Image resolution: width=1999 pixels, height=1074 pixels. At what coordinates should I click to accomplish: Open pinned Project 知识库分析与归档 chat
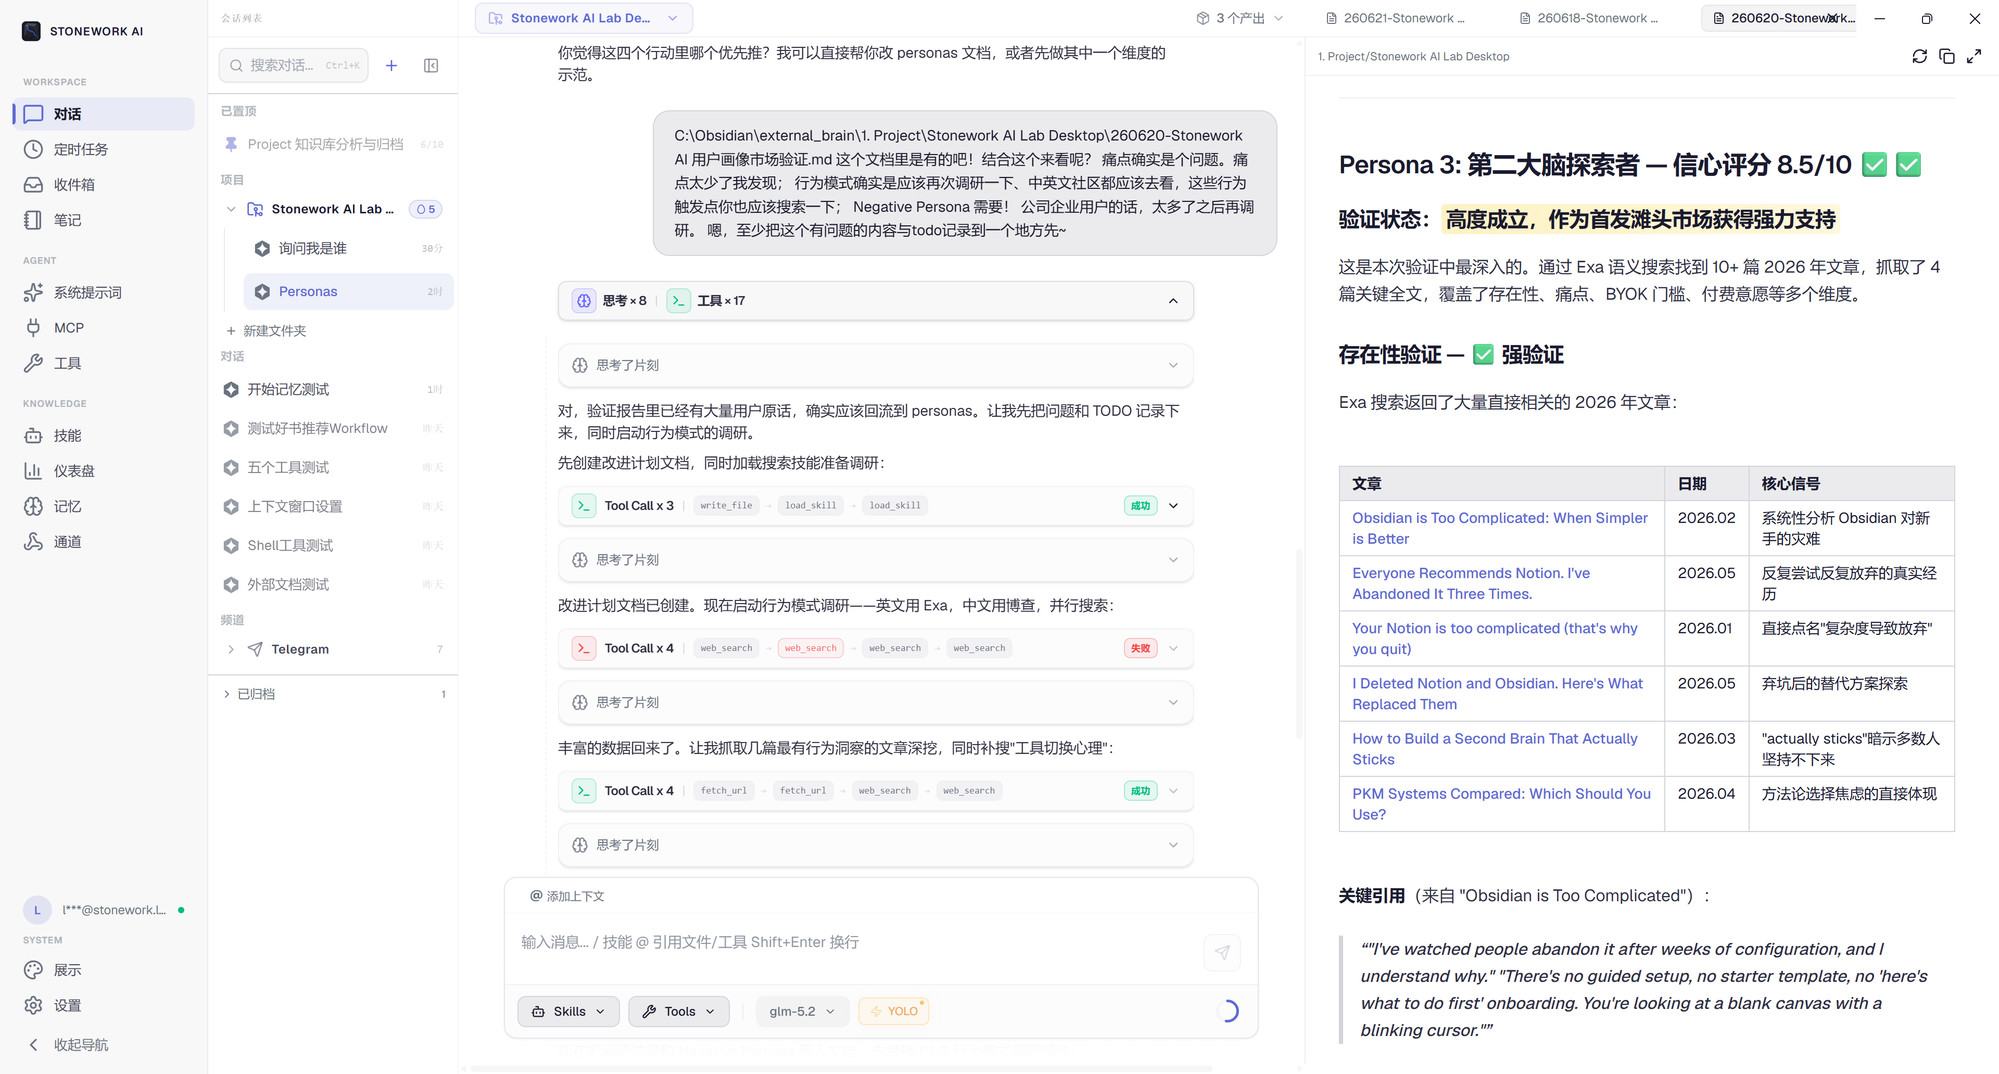pyautogui.click(x=333, y=144)
